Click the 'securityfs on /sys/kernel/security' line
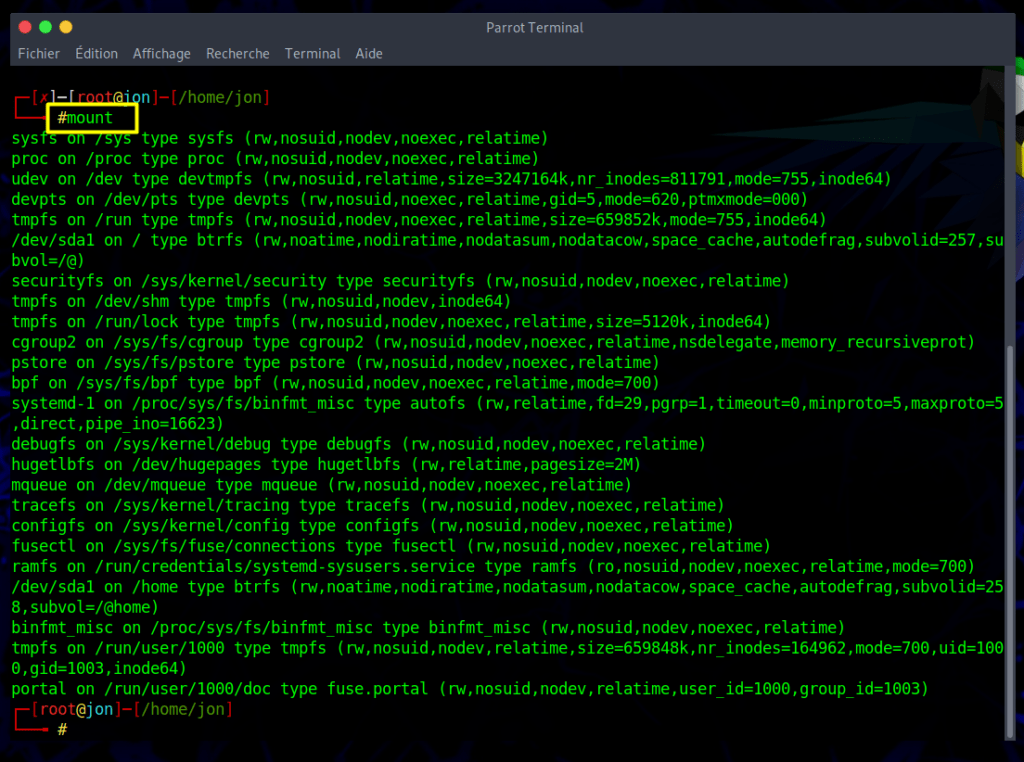The image size is (1024, 762). [x=400, y=281]
